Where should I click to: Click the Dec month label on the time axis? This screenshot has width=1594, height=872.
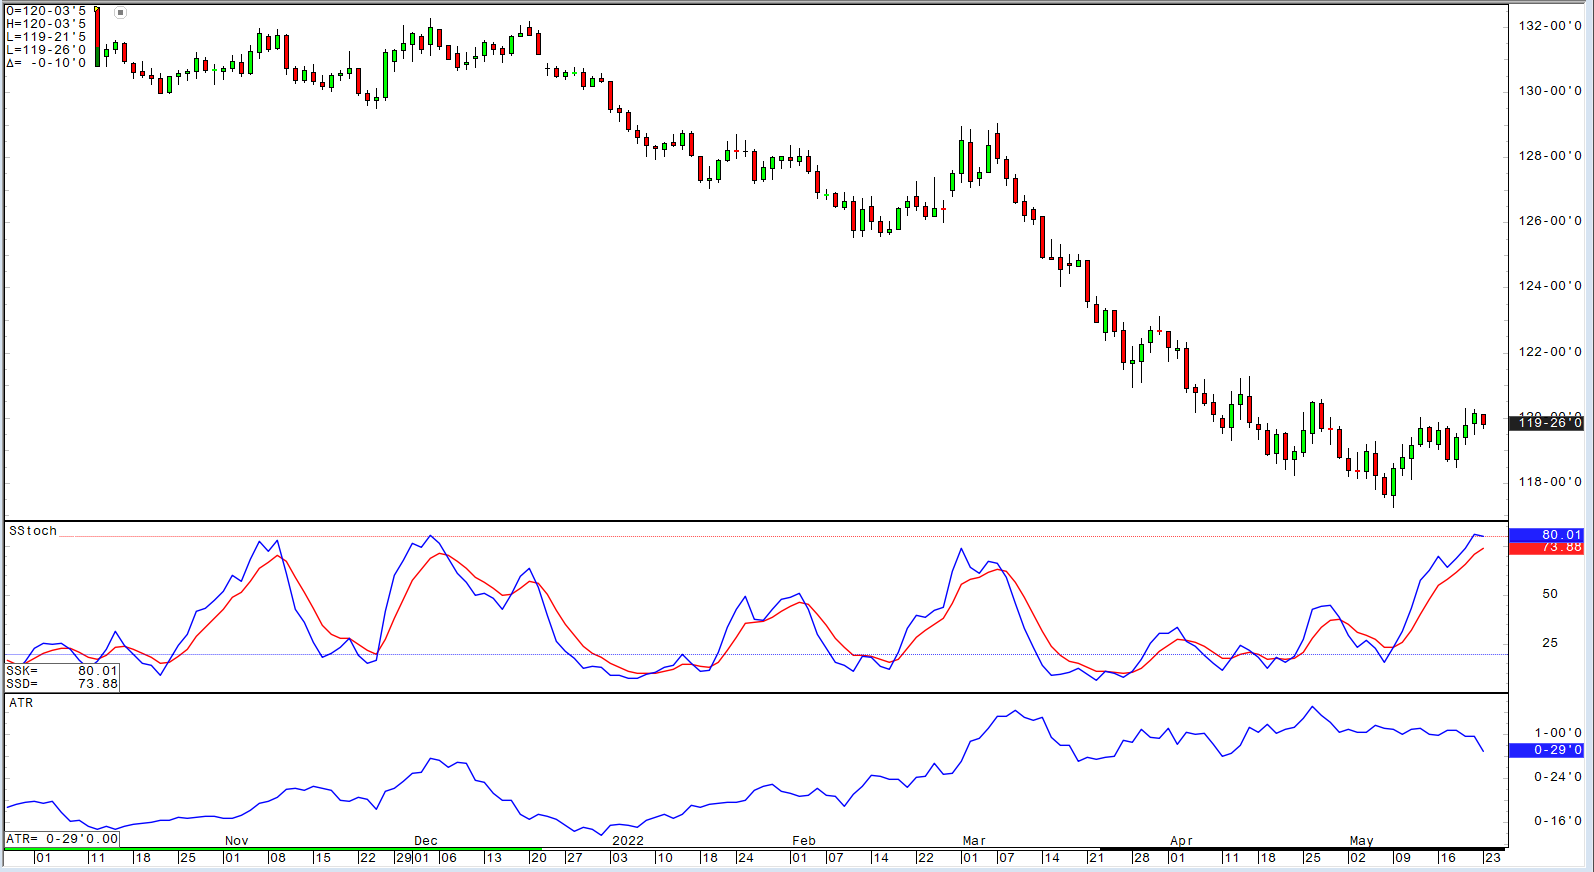tap(426, 841)
